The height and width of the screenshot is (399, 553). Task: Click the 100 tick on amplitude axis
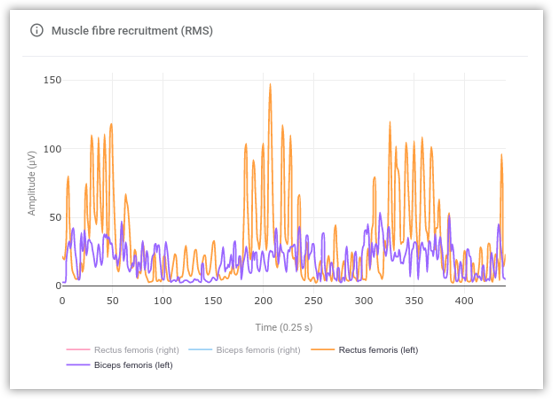point(52,149)
